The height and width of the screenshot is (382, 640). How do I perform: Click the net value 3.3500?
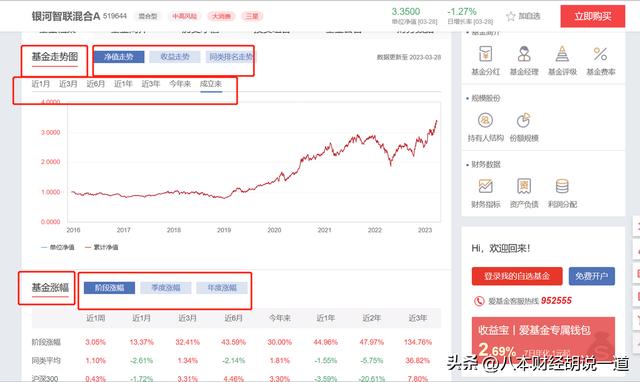(406, 11)
